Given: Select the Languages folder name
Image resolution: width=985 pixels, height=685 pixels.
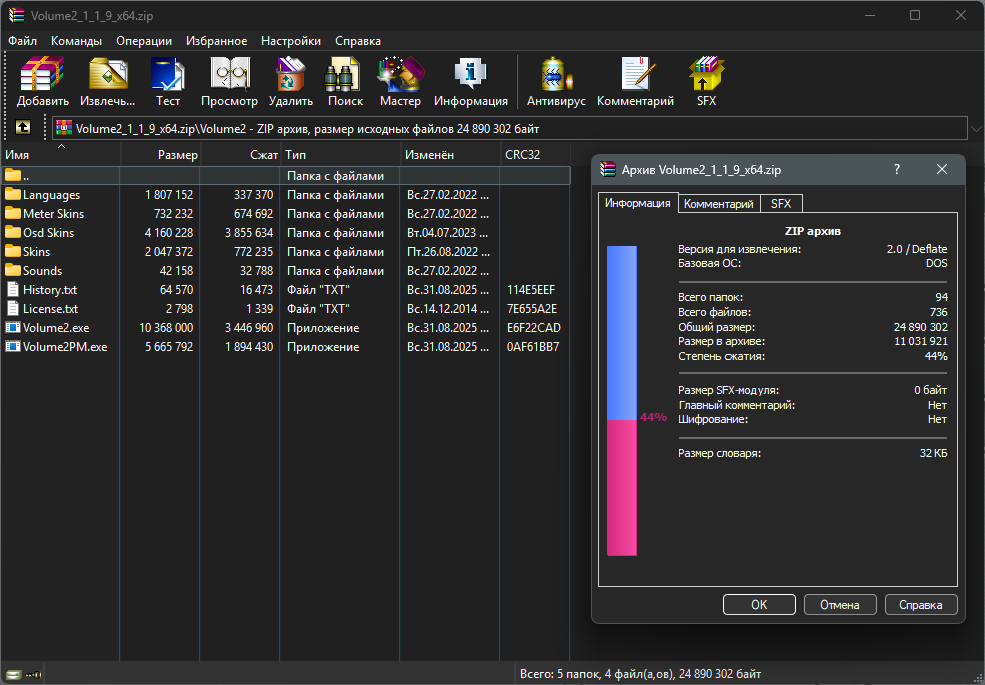Looking at the screenshot, I should click(x=52, y=195).
